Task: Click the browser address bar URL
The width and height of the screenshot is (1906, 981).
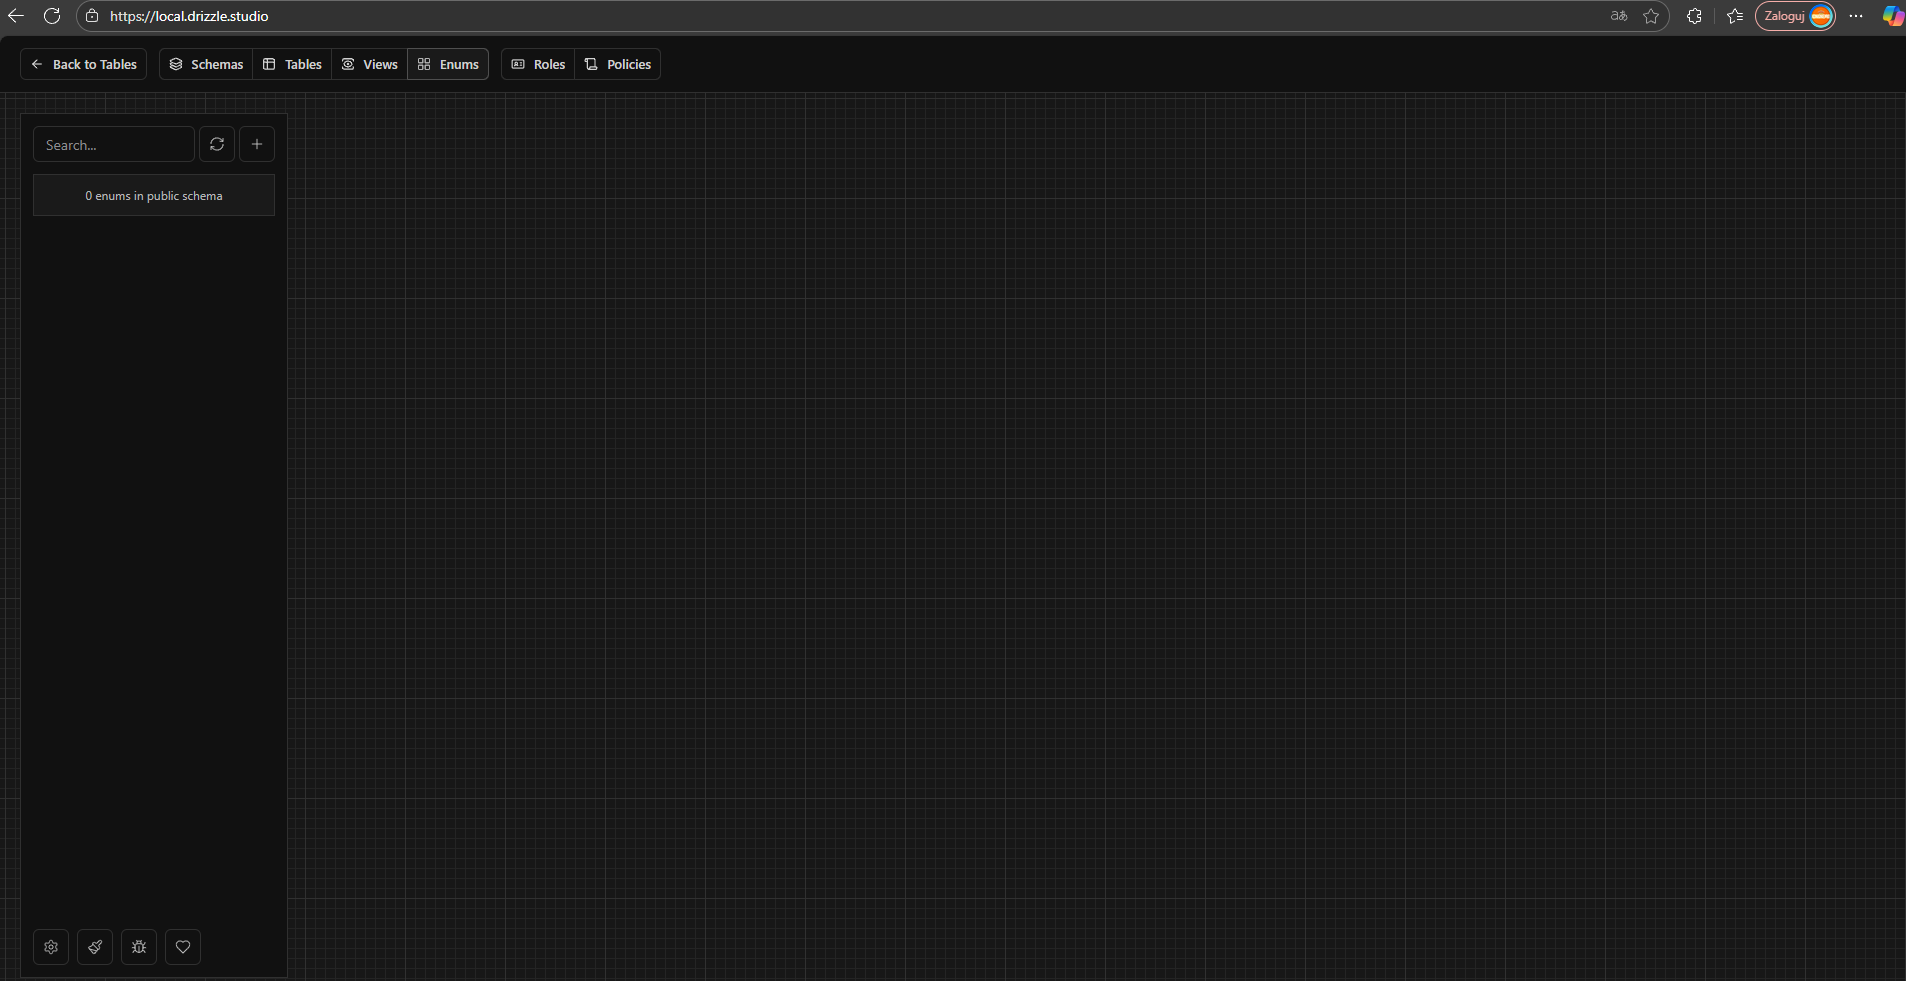Action: coord(189,16)
